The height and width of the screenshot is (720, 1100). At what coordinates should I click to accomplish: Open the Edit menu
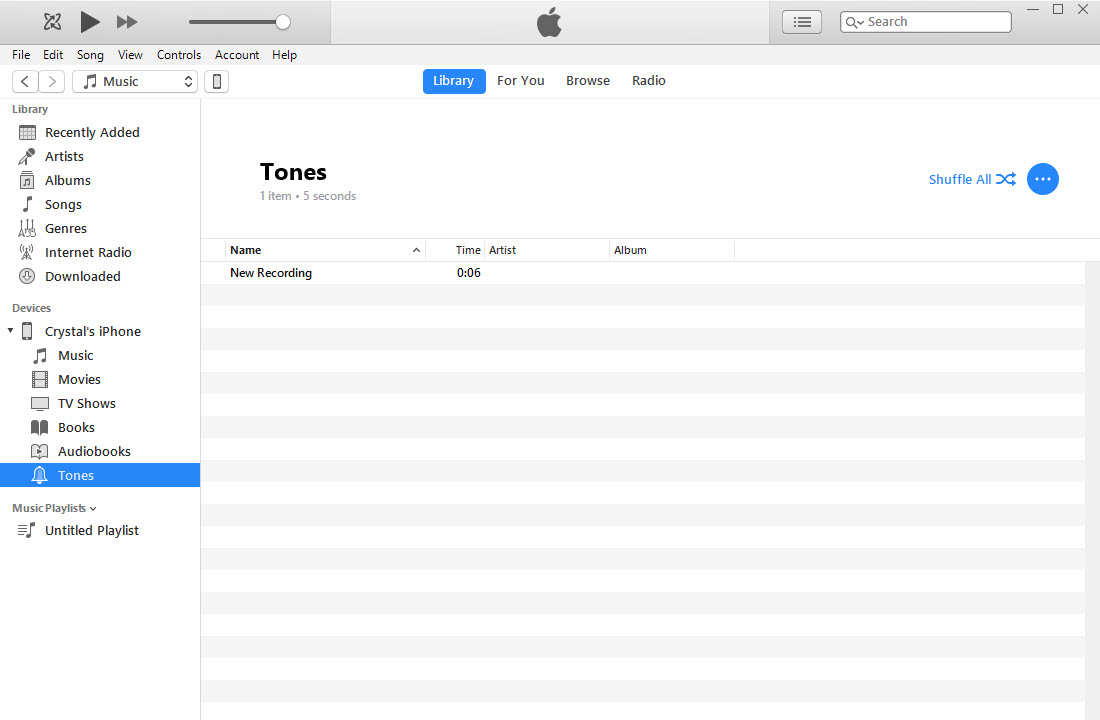click(53, 55)
